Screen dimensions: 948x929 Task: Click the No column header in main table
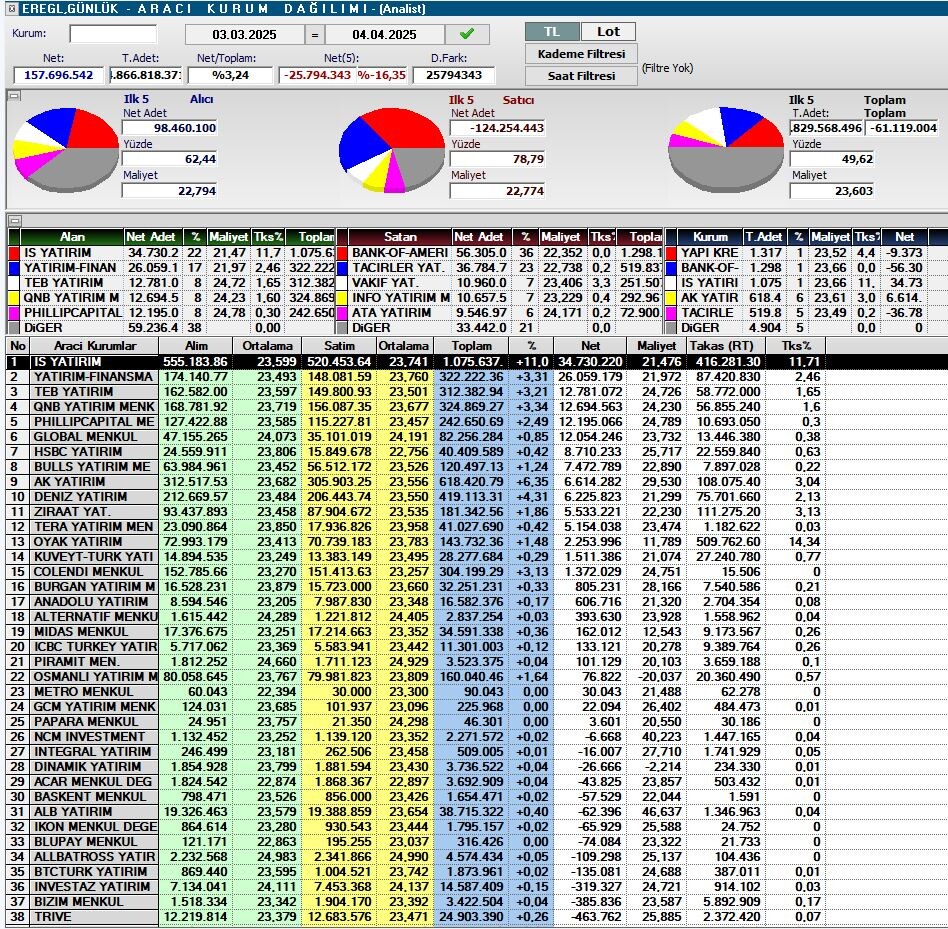pos(18,346)
